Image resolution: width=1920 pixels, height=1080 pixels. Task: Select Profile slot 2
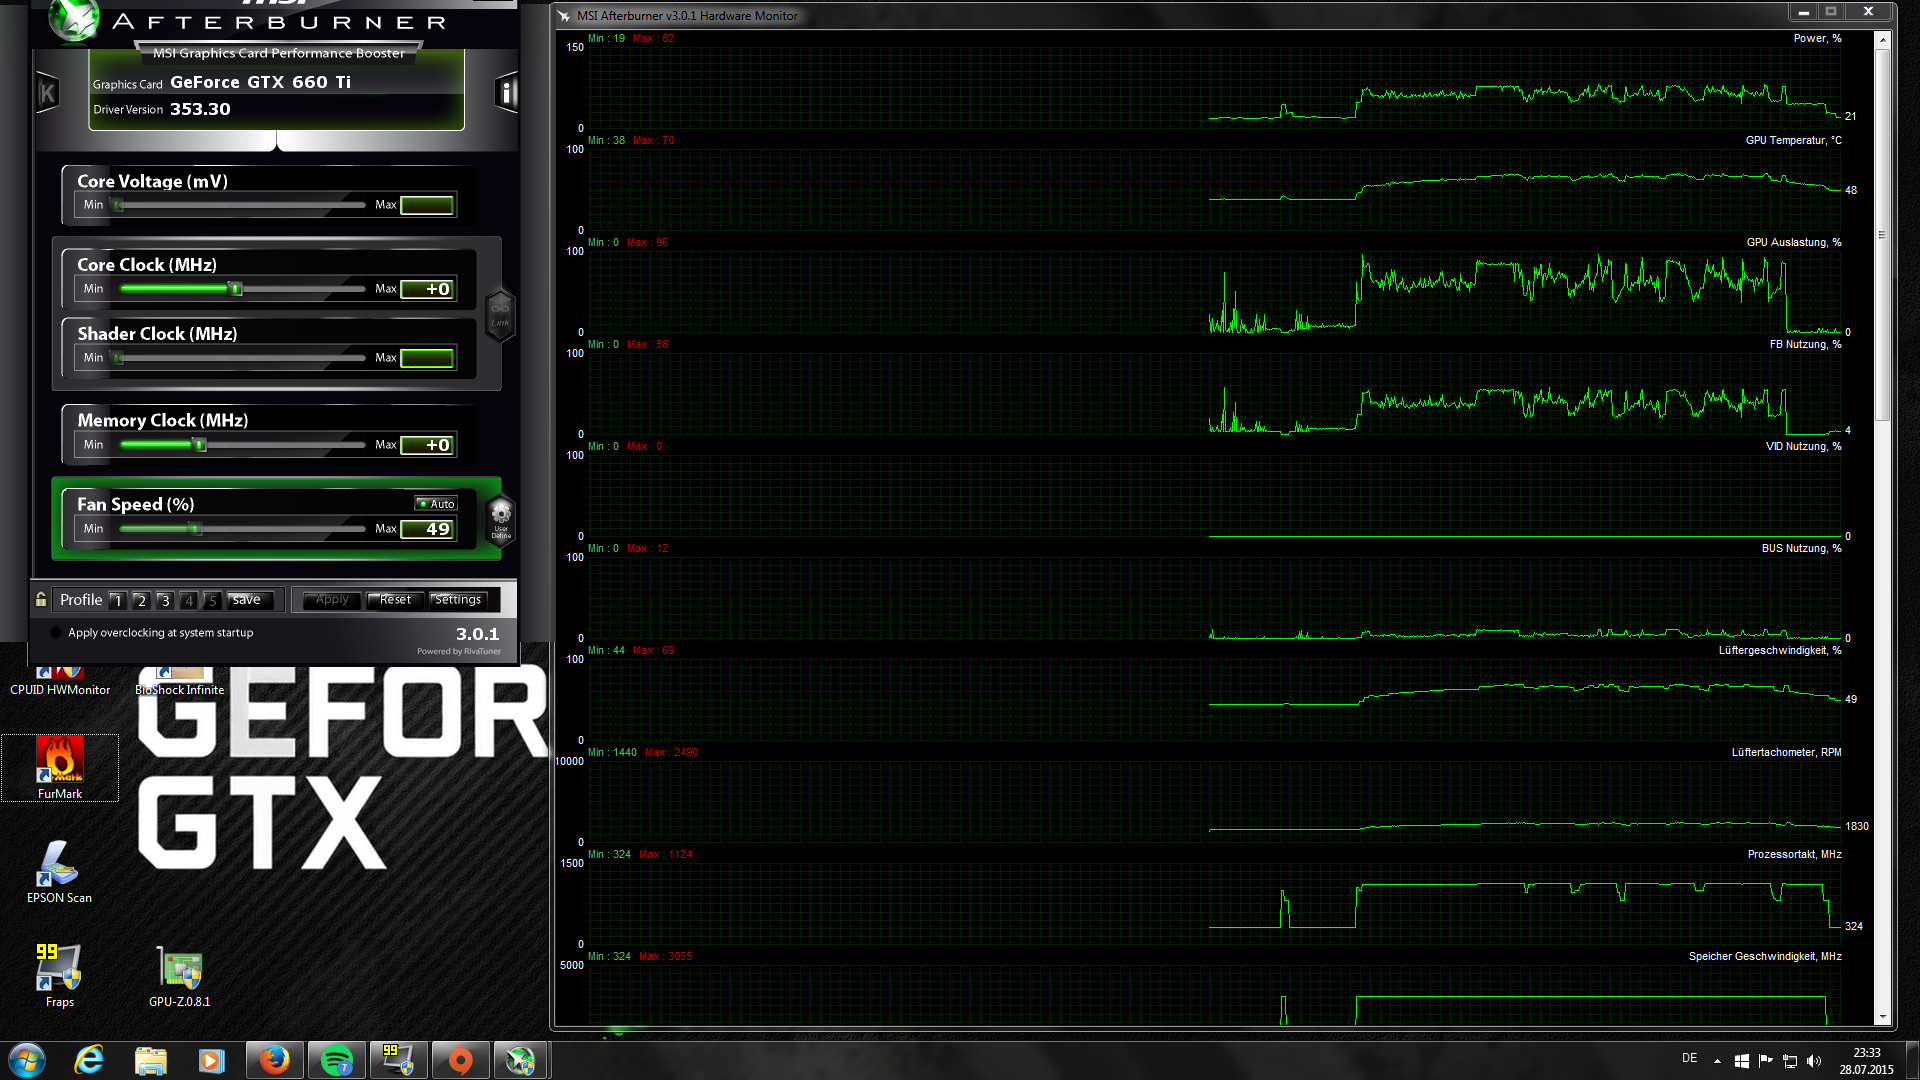click(x=141, y=600)
